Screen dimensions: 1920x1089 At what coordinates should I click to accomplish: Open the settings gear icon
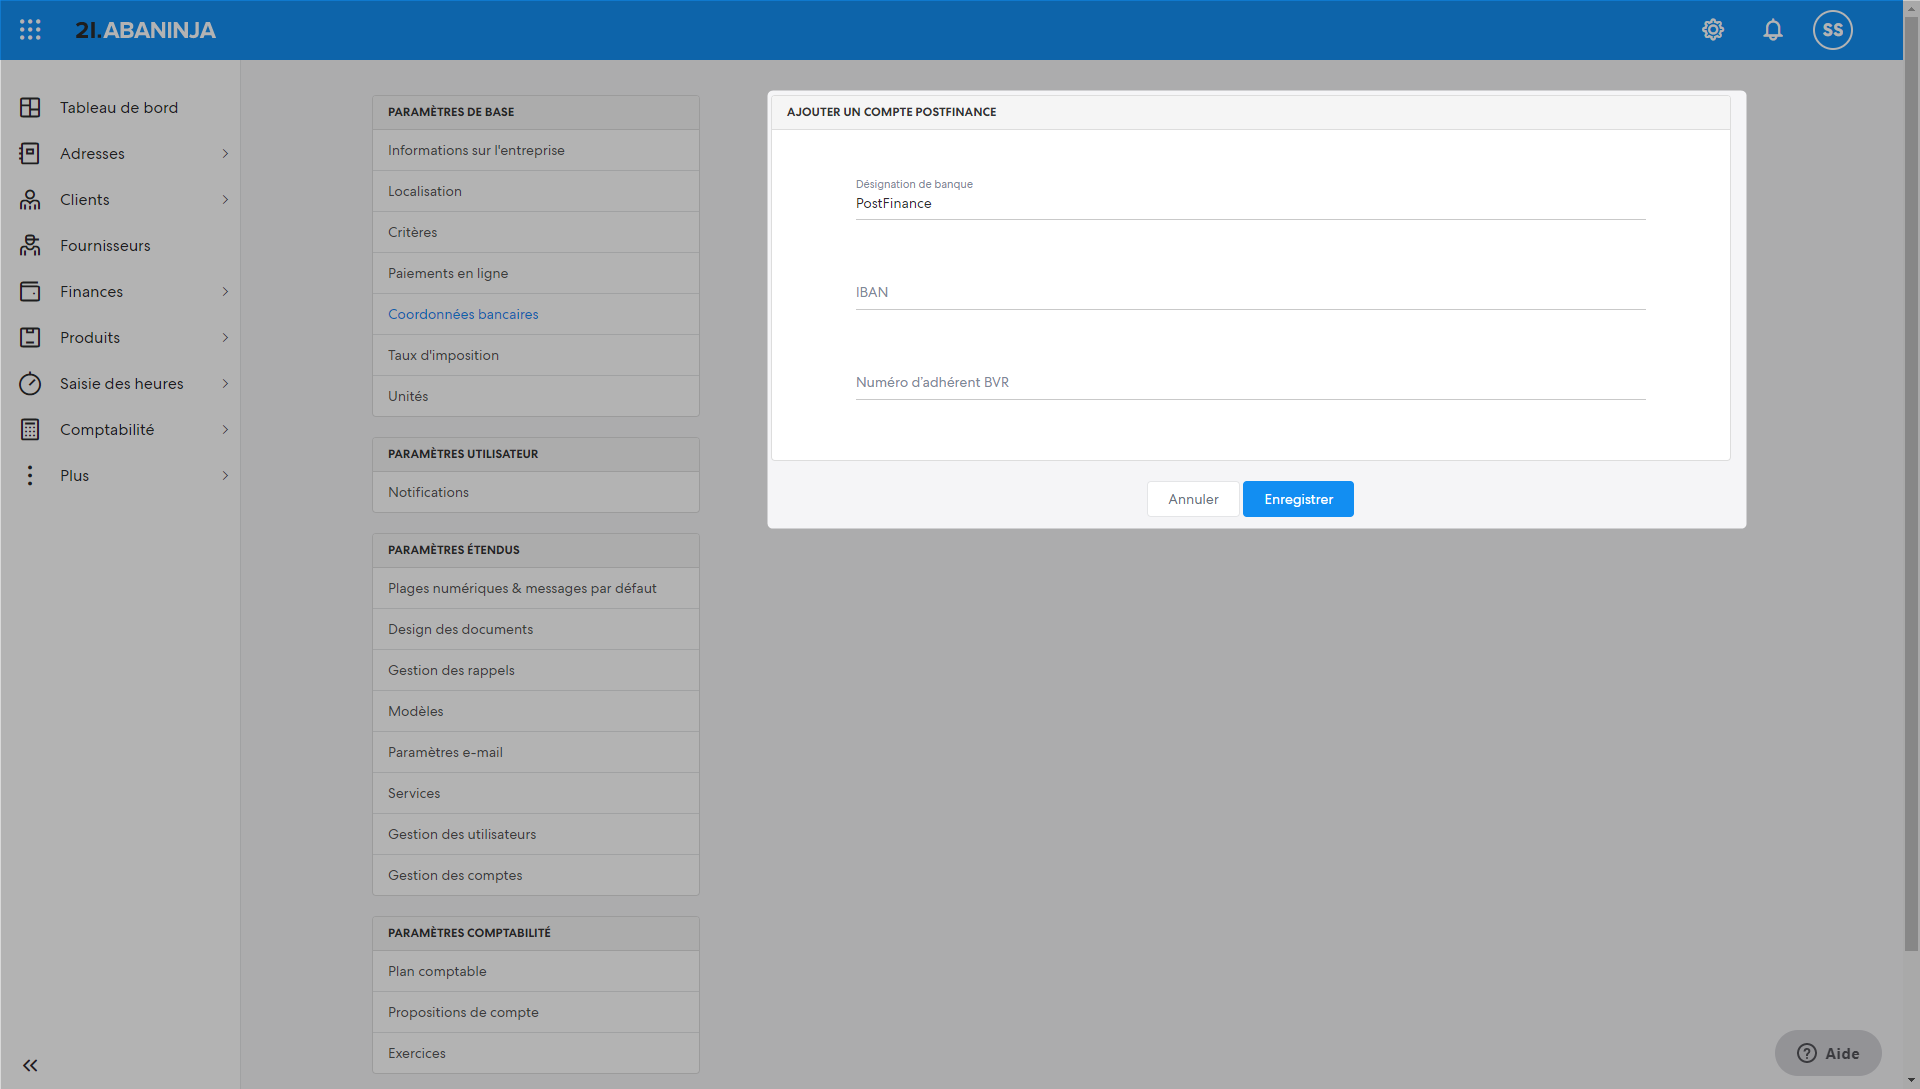click(1713, 30)
